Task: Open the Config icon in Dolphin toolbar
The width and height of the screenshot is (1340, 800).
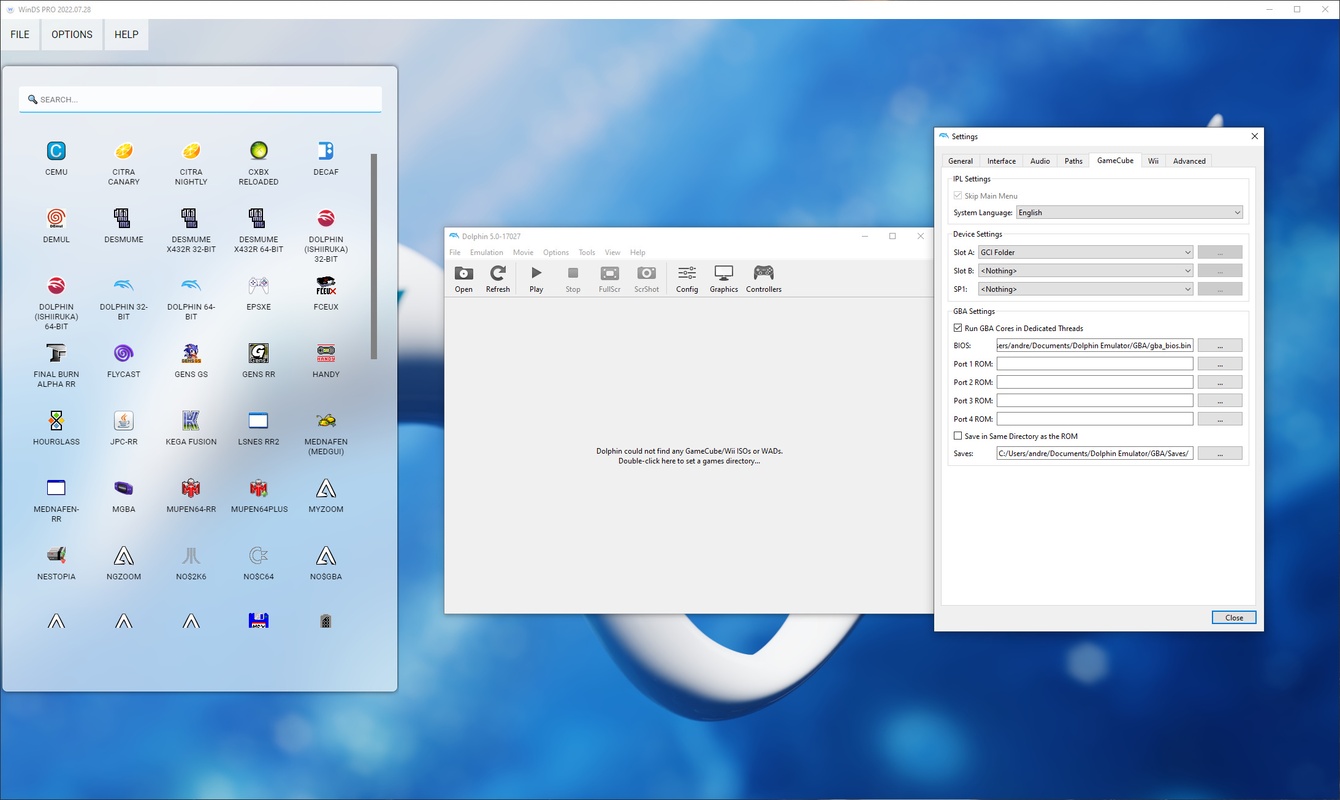Action: point(687,274)
